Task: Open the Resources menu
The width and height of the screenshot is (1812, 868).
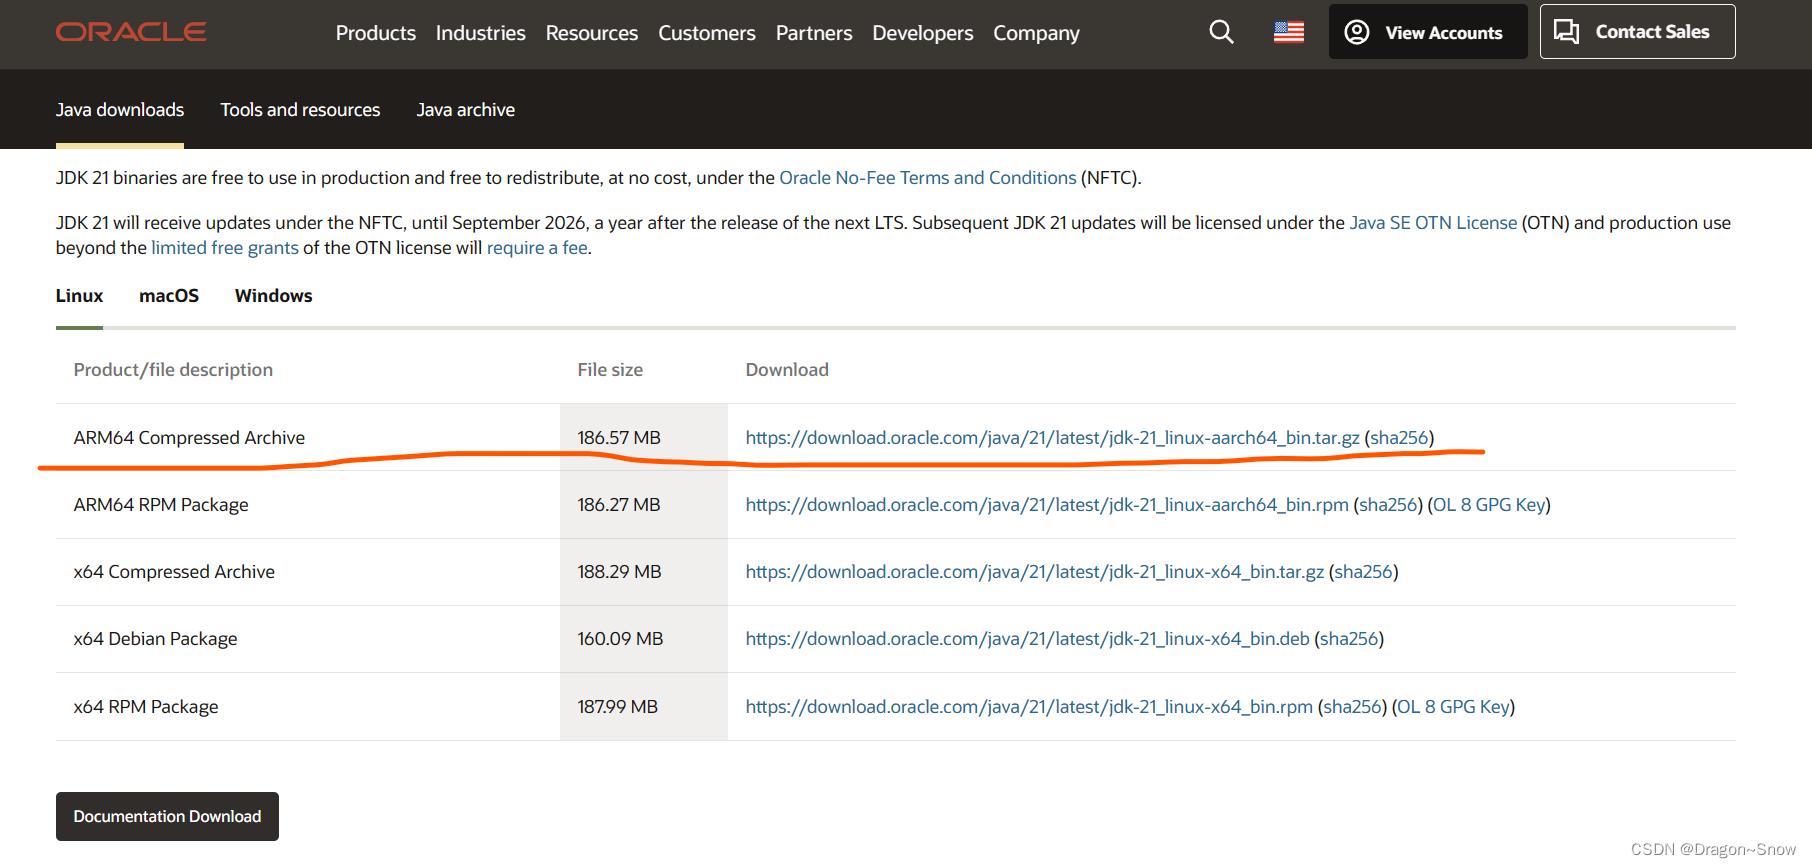Action: (x=592, y=33)
